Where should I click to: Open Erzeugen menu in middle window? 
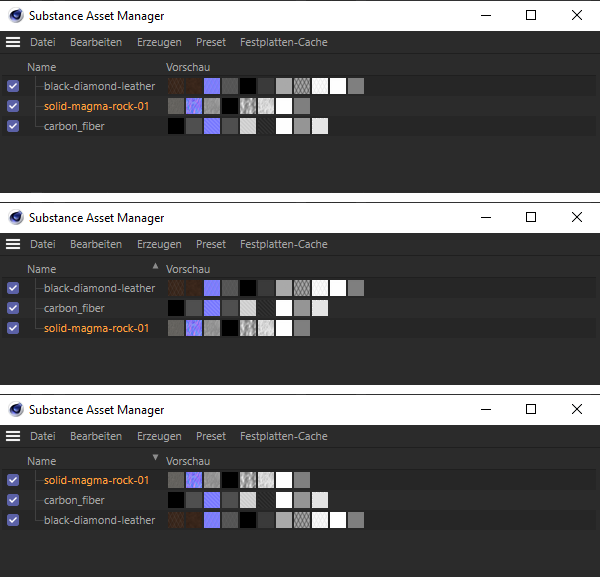pyautogui.click(x=159, y=244)
